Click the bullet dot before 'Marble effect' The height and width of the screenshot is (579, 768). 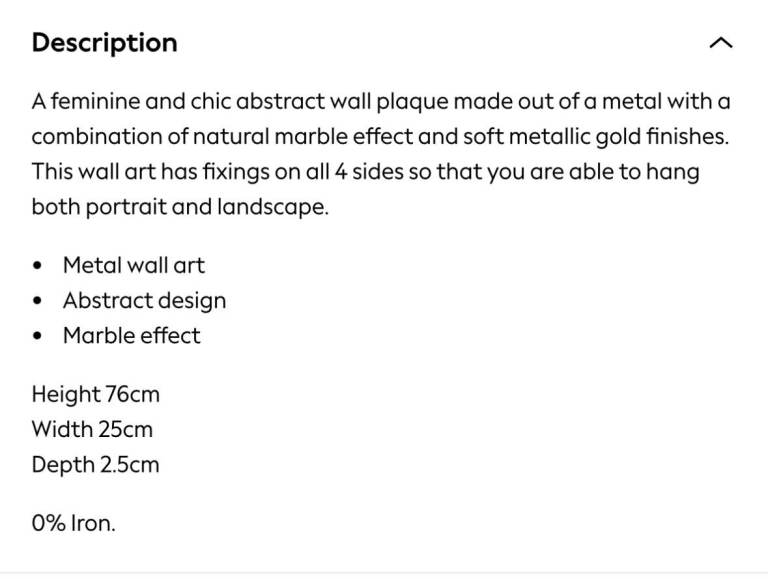coord(38,337)
